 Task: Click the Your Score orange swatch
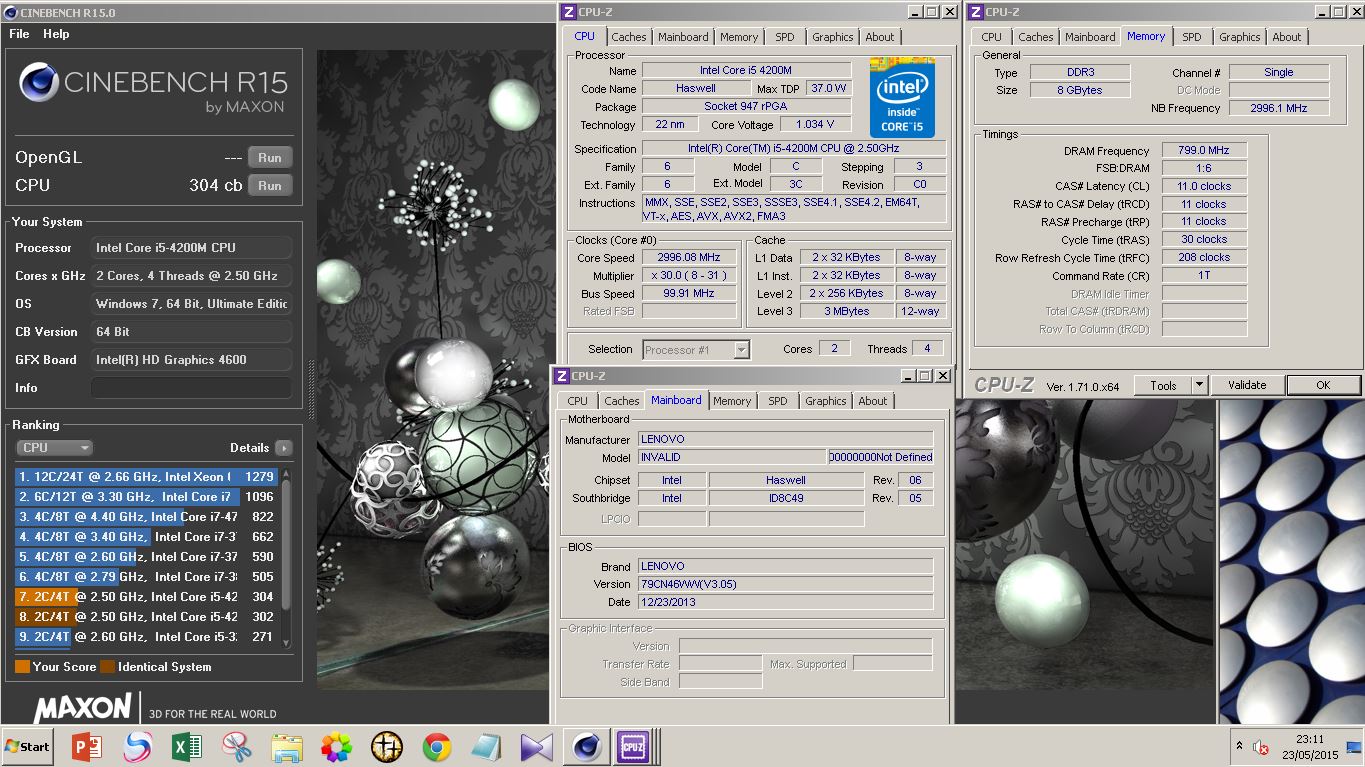click(22, 667)
